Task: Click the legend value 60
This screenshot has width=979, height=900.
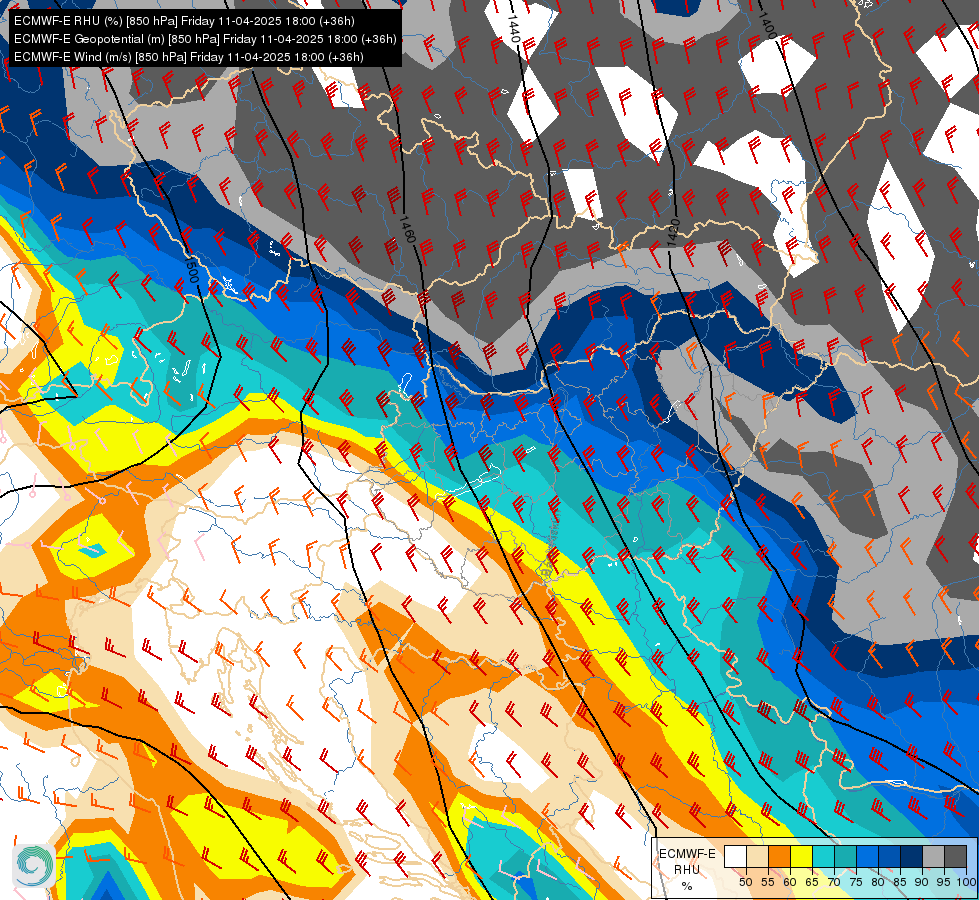Action: pyautogui.click(x=790, y=883)
